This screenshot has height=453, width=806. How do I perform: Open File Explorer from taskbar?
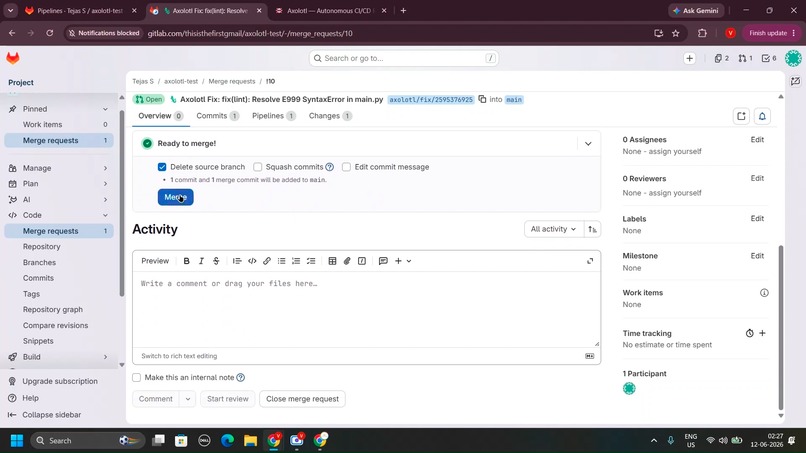tap(250, 441)
